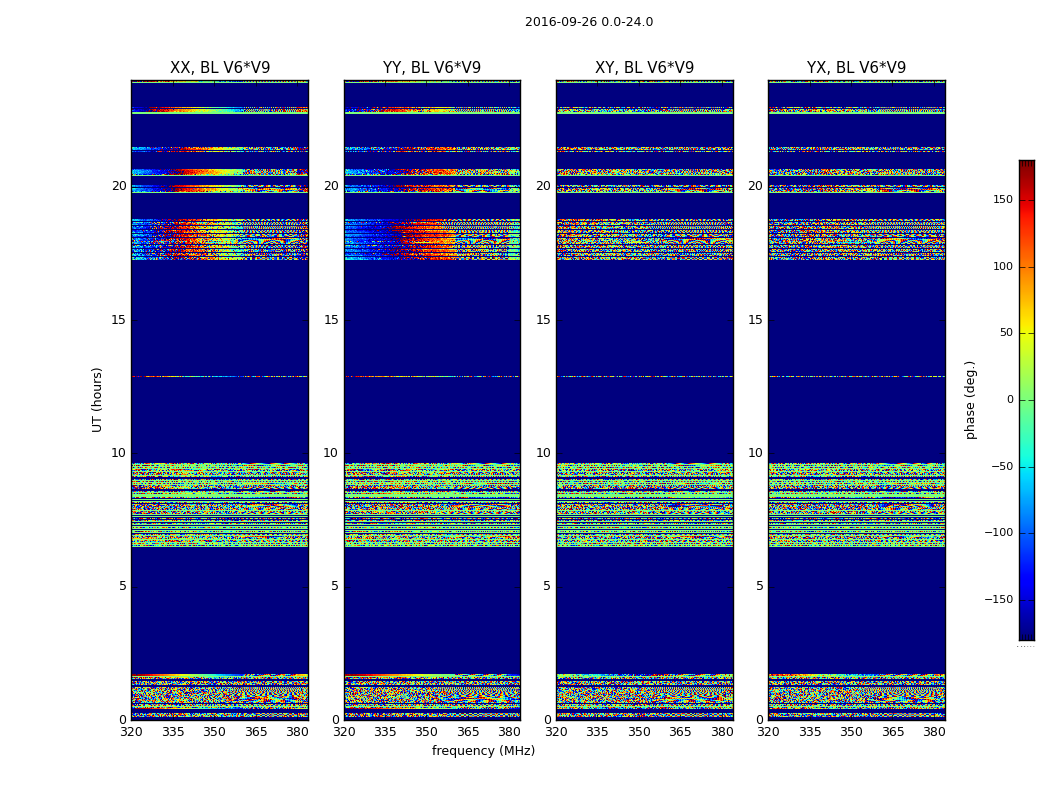This screenshot has height=800, width=1050.
Task: Click the 320 MHz tick under XX panel
Action: (131, 732)
